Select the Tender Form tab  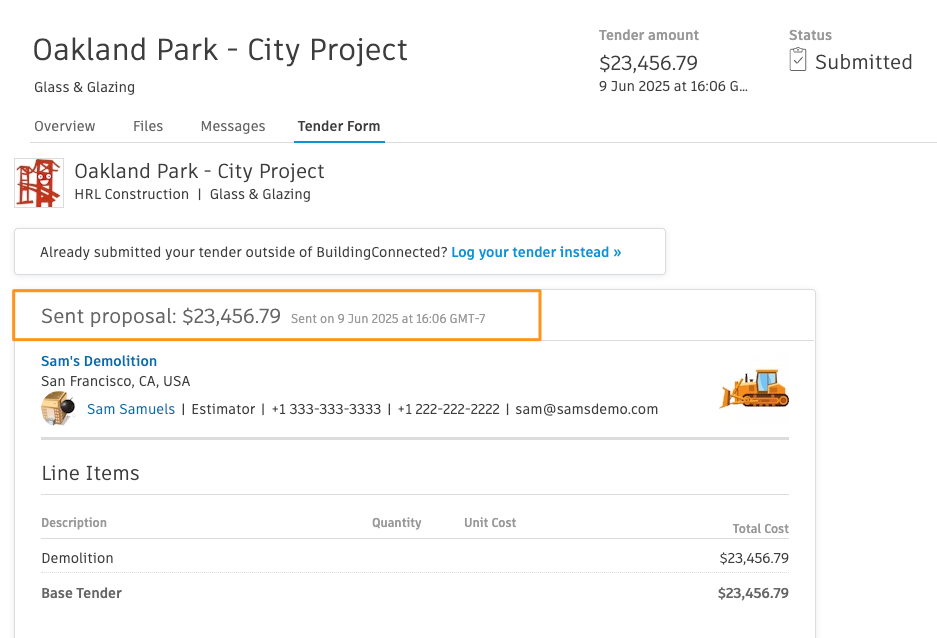(339, 126)
